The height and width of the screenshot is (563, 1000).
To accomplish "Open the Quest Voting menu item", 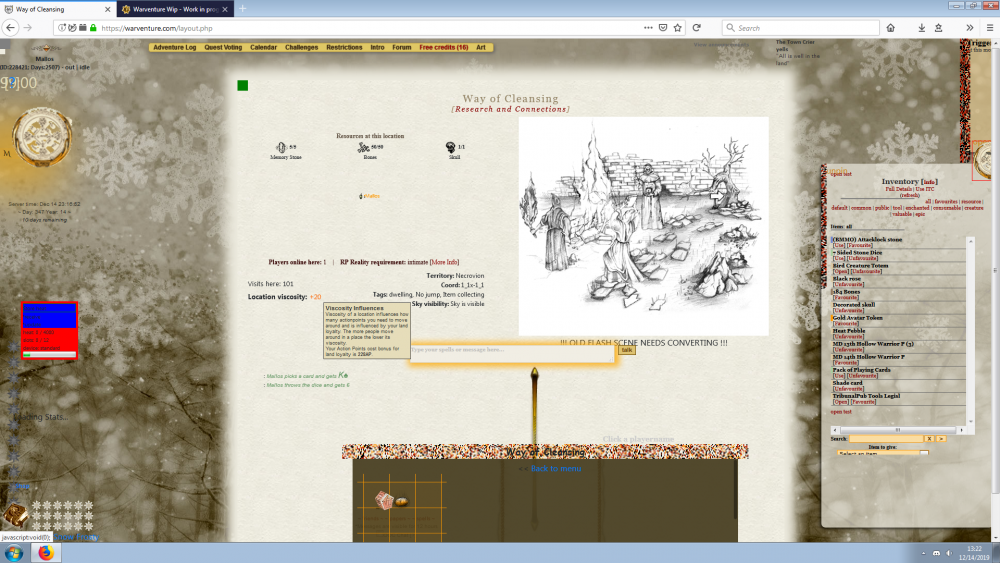I will pyautogui.click(x=223, y=47).
